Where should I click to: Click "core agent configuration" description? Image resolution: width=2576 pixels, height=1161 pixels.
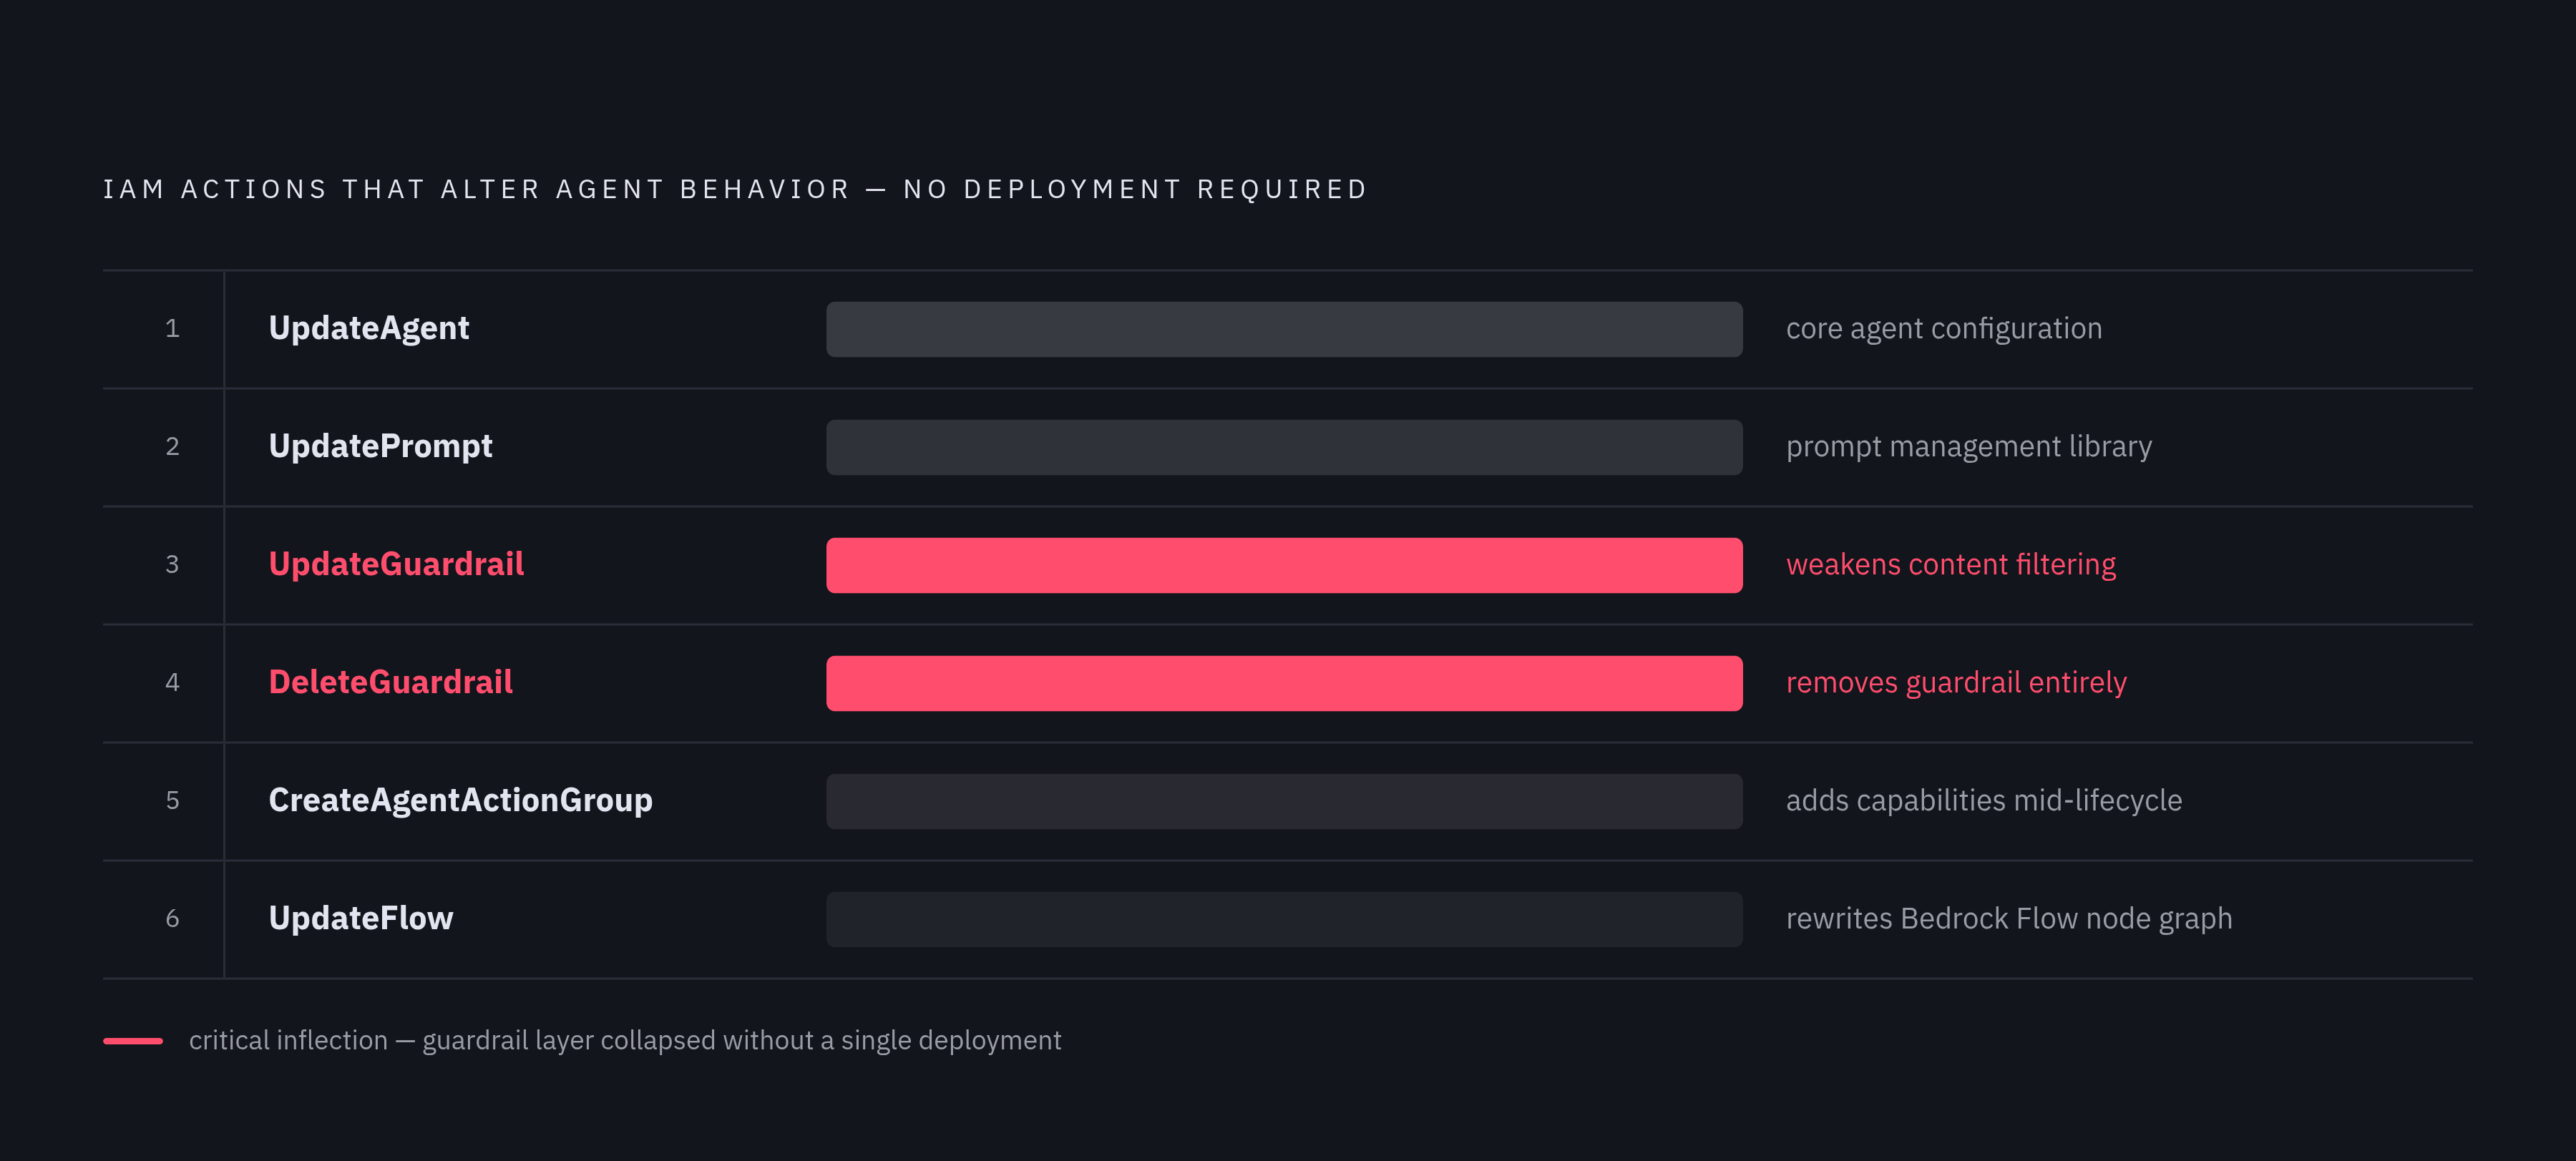(x=1944, y=328)
